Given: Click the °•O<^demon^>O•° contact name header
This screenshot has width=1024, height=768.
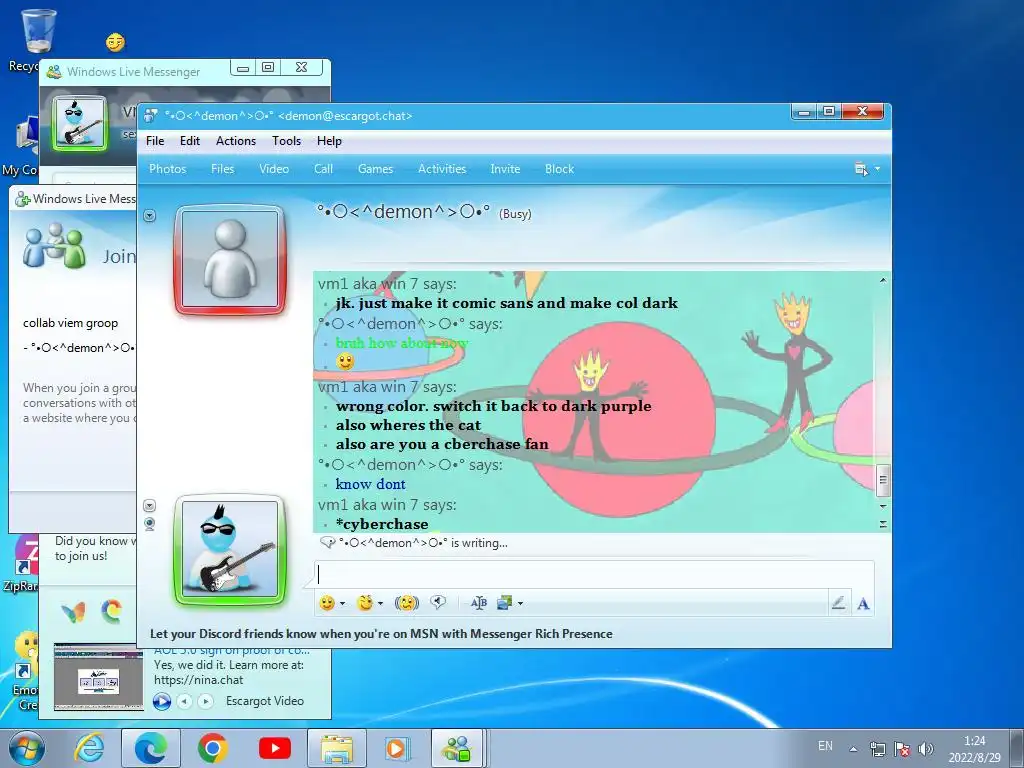Looking at the screenshot, I should 404,212.
